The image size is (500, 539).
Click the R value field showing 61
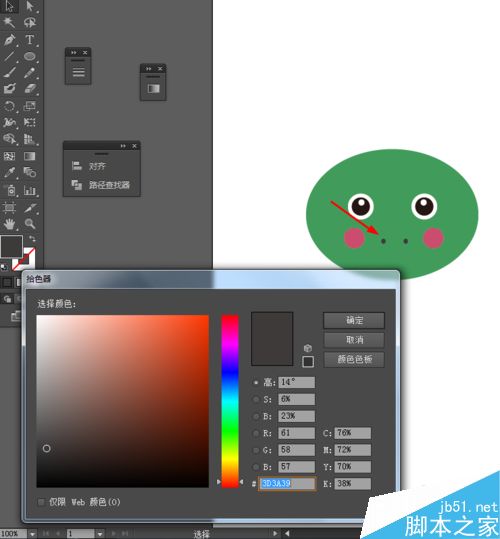click(296, 433)
